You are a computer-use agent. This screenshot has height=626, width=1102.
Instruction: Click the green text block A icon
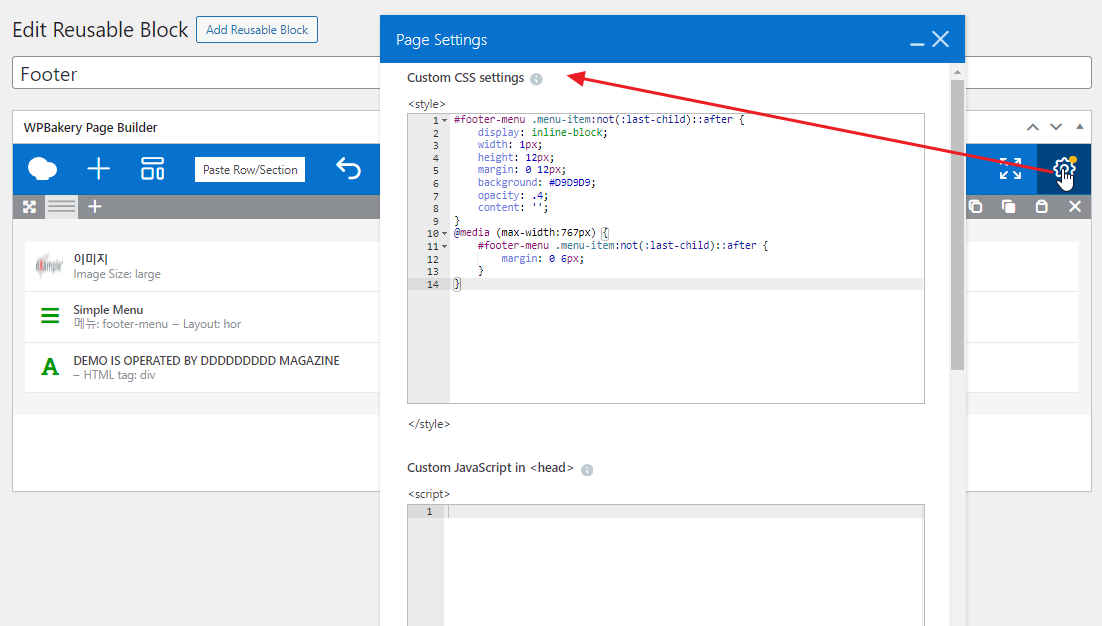[50, 367]
